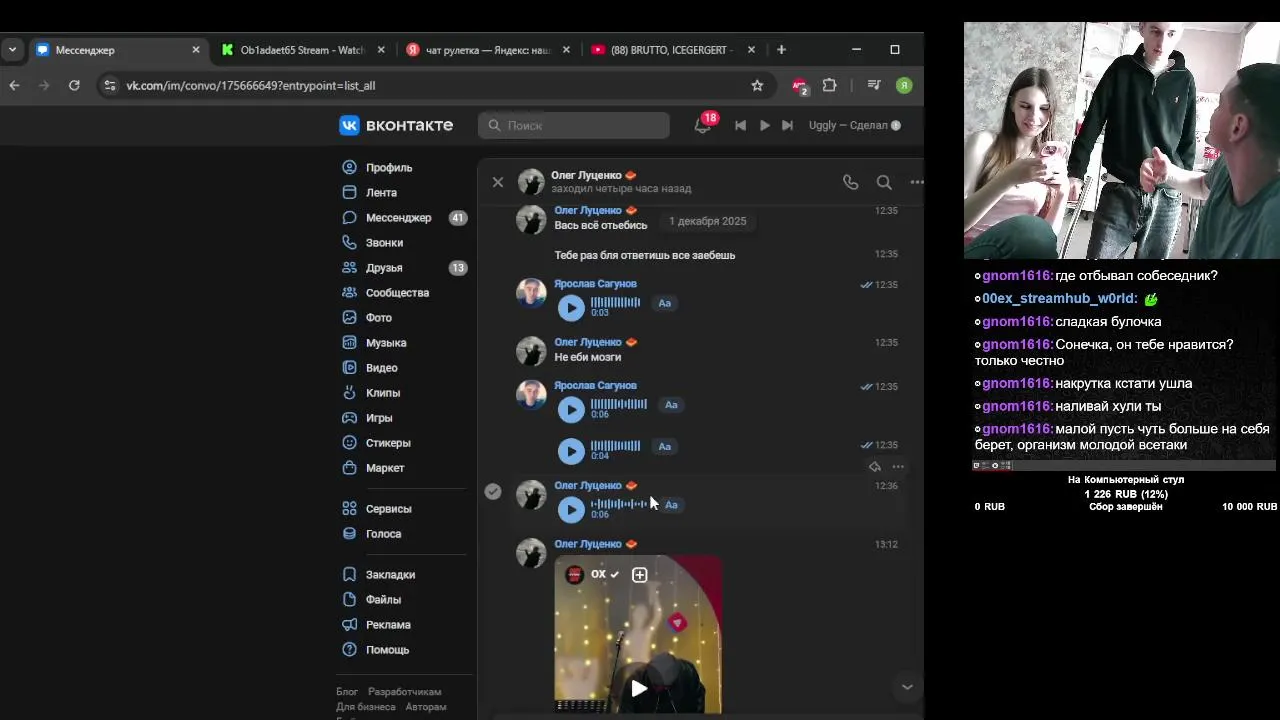Open the browser extensions puzzle icon
The image size is (1280, 720).
pyautogui.click(x=829, y=86)
